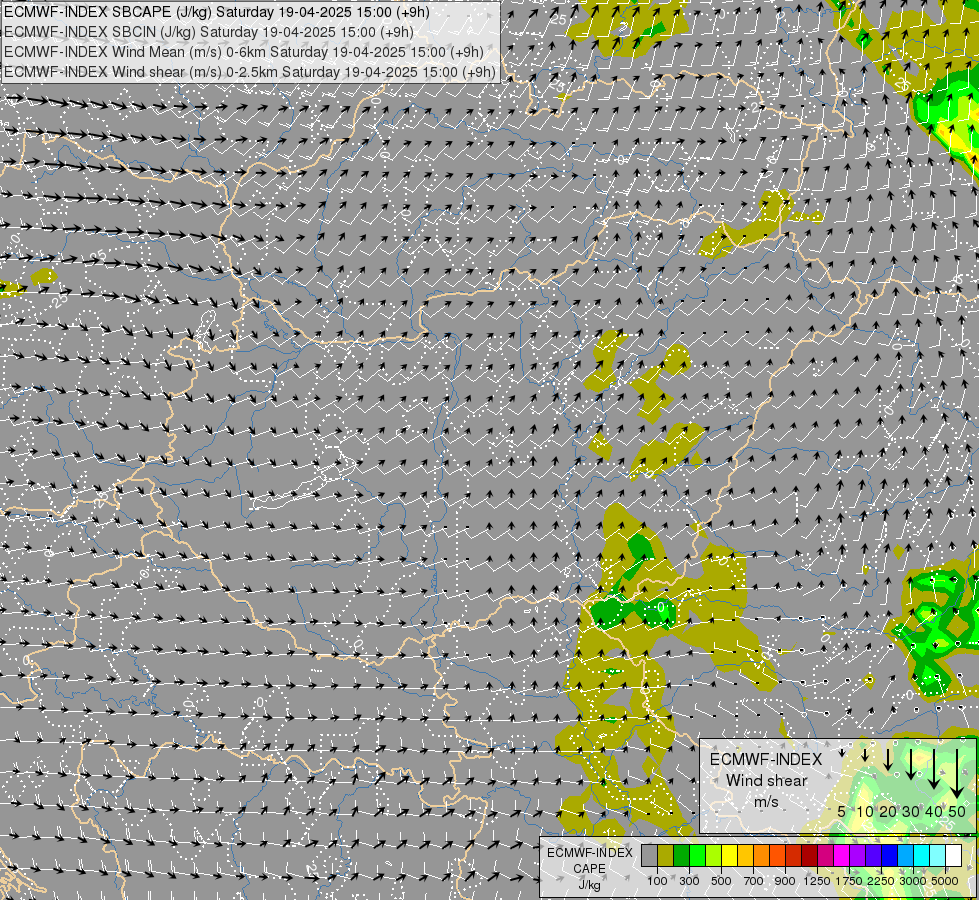
Task: Select the bright magenta CAPE swatch
Action: pos(842,855)
